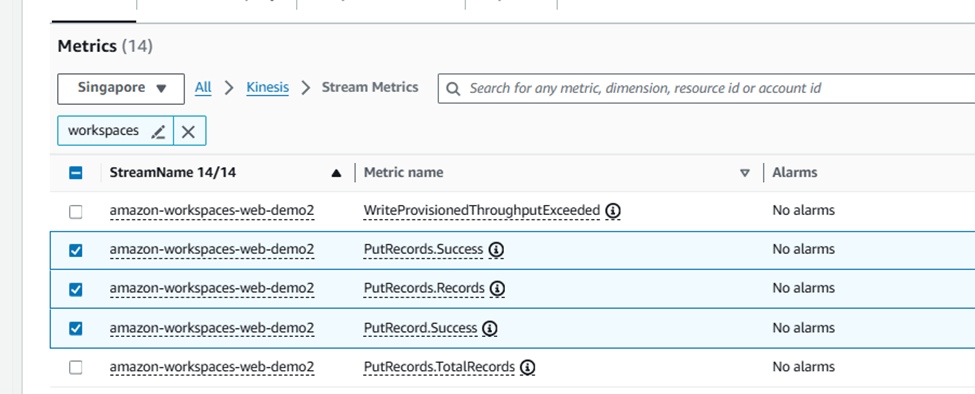Sort by Metric name column arrow
The height and width of the screenshot is (394, 975).
coord(745,173)
